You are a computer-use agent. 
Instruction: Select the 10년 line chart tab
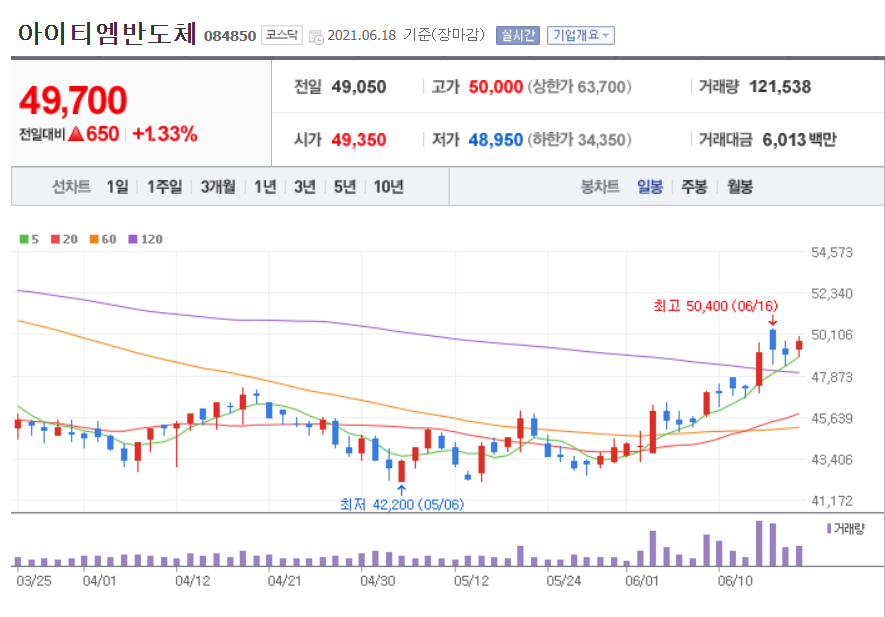point(388,186)
